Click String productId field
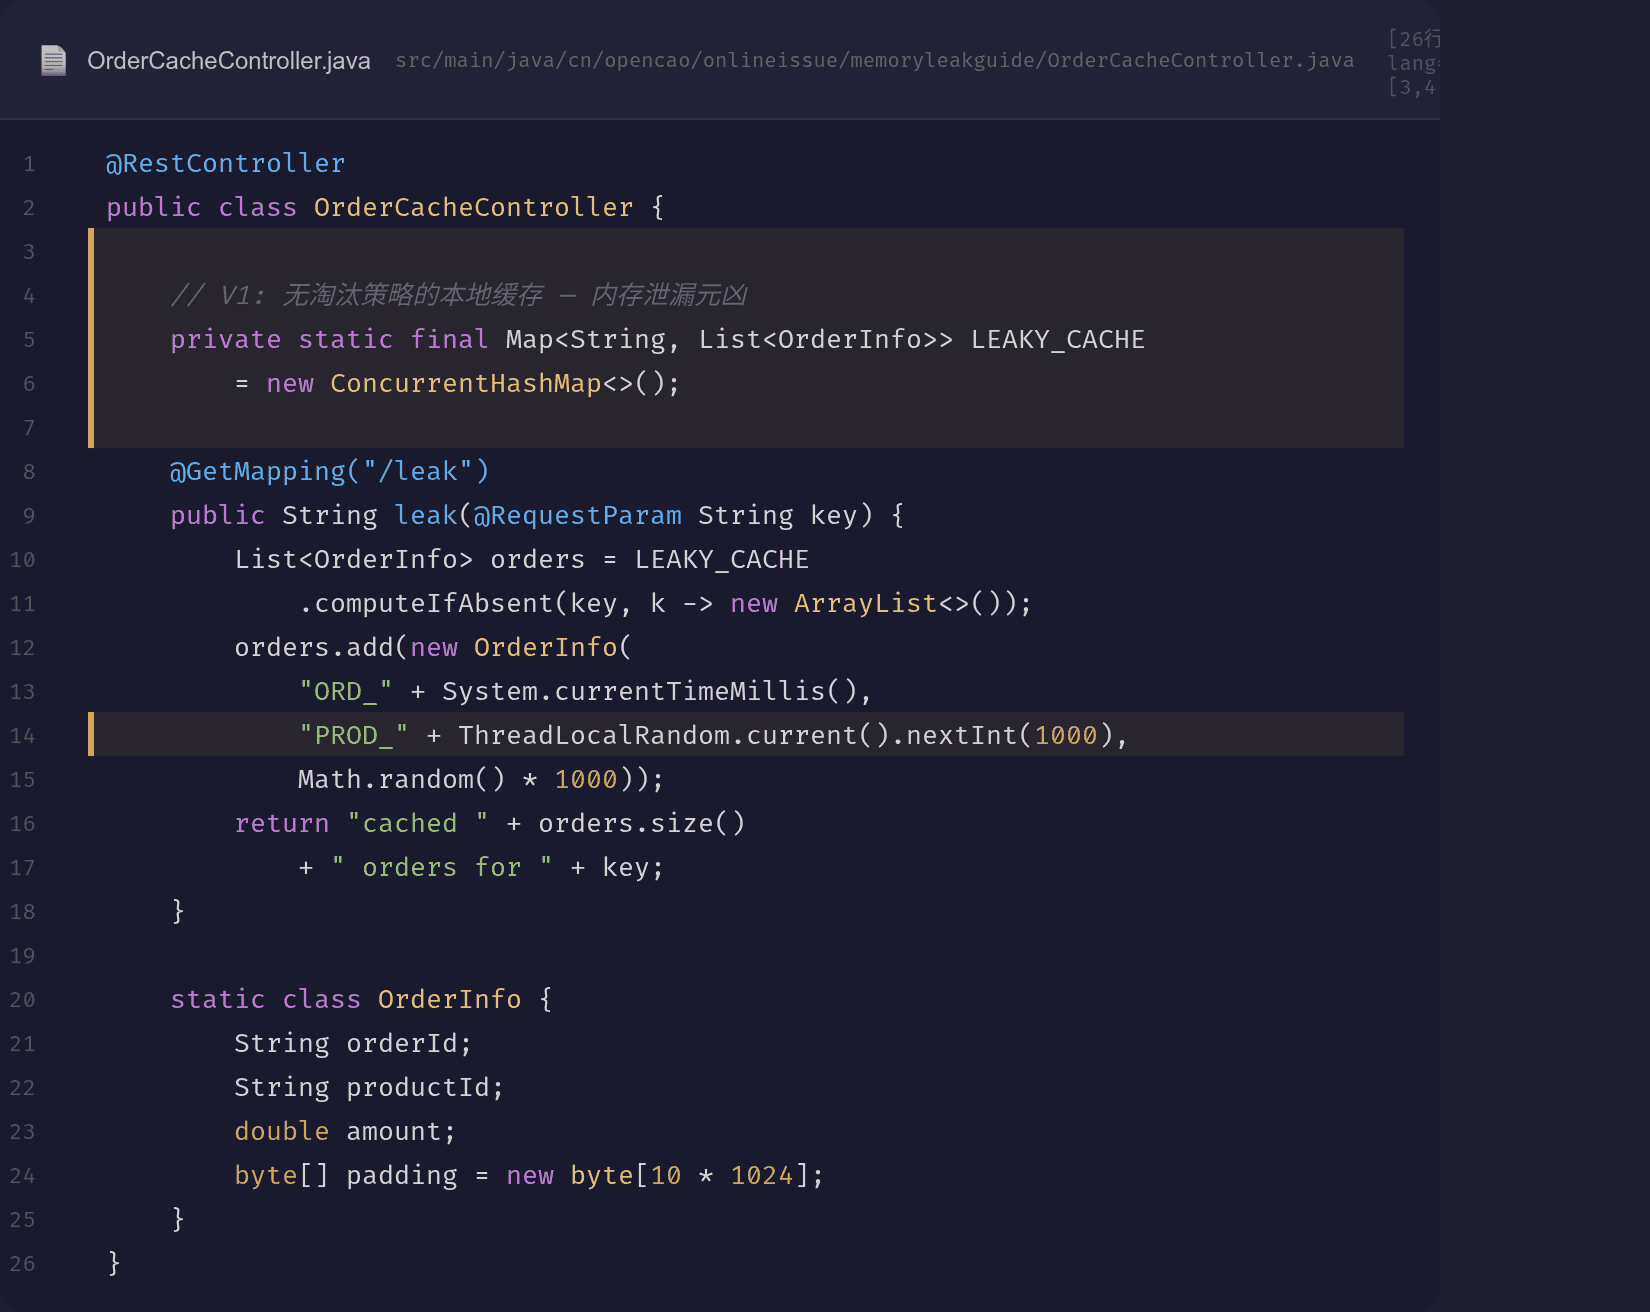Image resolution: width=1650 pixels, height=1312 pixels. (x=369, y=1087)
